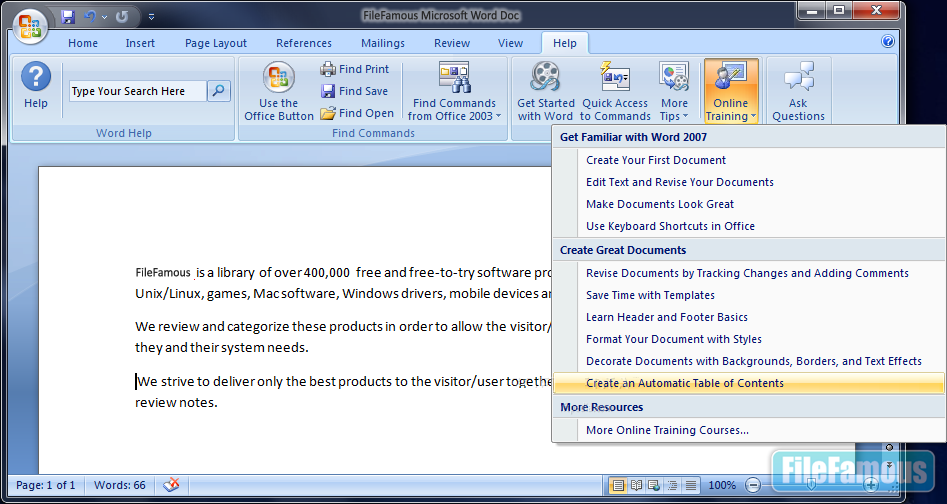Click Find Print with printer icon
The width and height of the screenshot is (947, 504).
pos(355,69)
